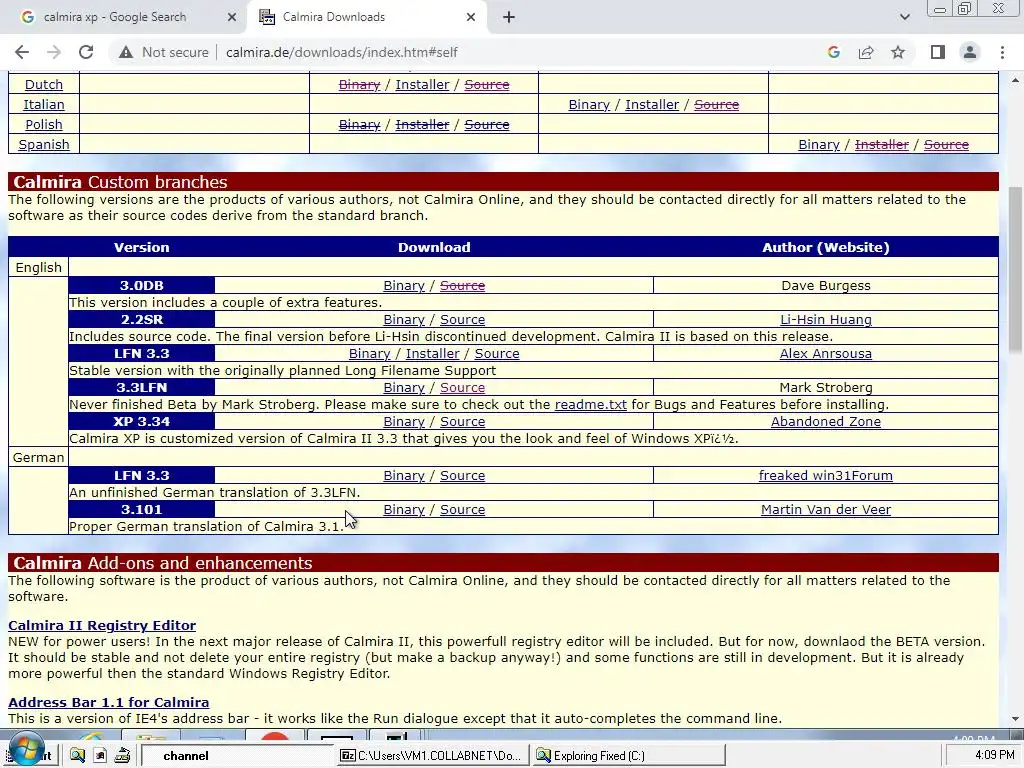The height and width of the screenshot is (768, 1024).
Task: Click the Dave Burgess author cell
Action: click(x=825, y=285)
